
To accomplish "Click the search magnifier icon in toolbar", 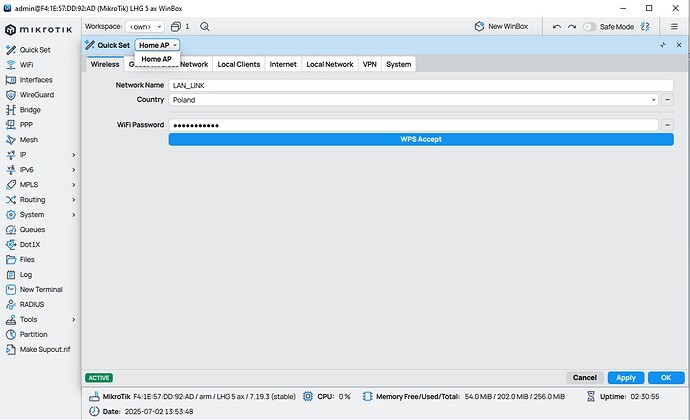I will 205,26.
